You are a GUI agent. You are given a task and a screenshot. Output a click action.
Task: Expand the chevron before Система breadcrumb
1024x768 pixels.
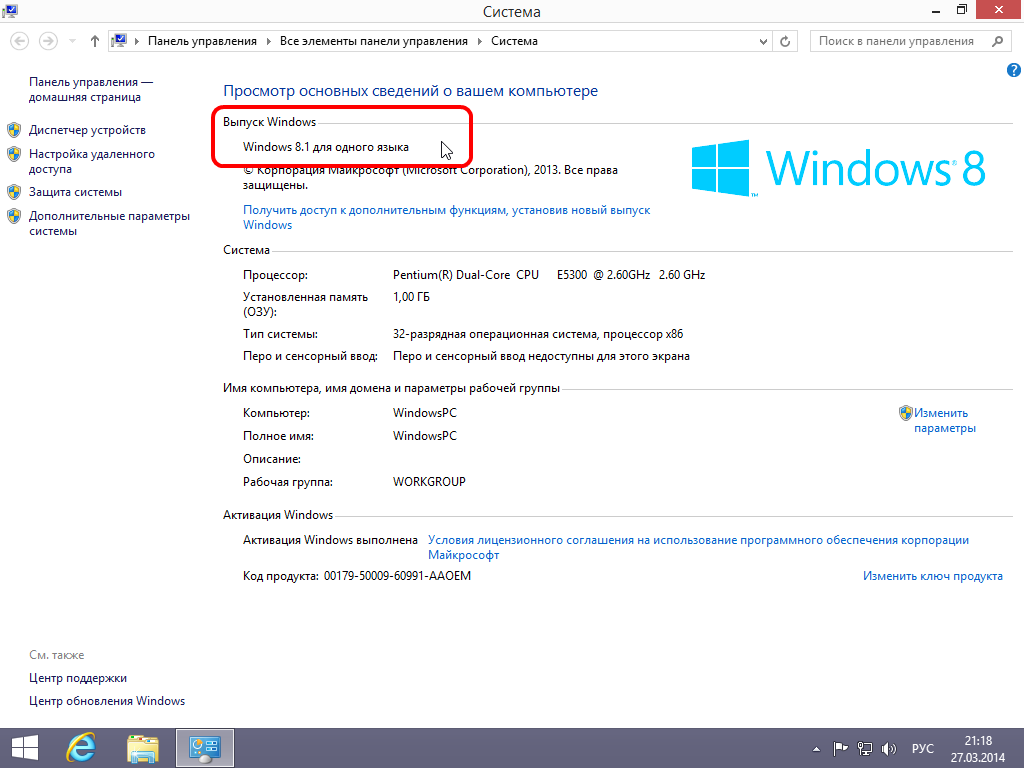click(479, 41)
